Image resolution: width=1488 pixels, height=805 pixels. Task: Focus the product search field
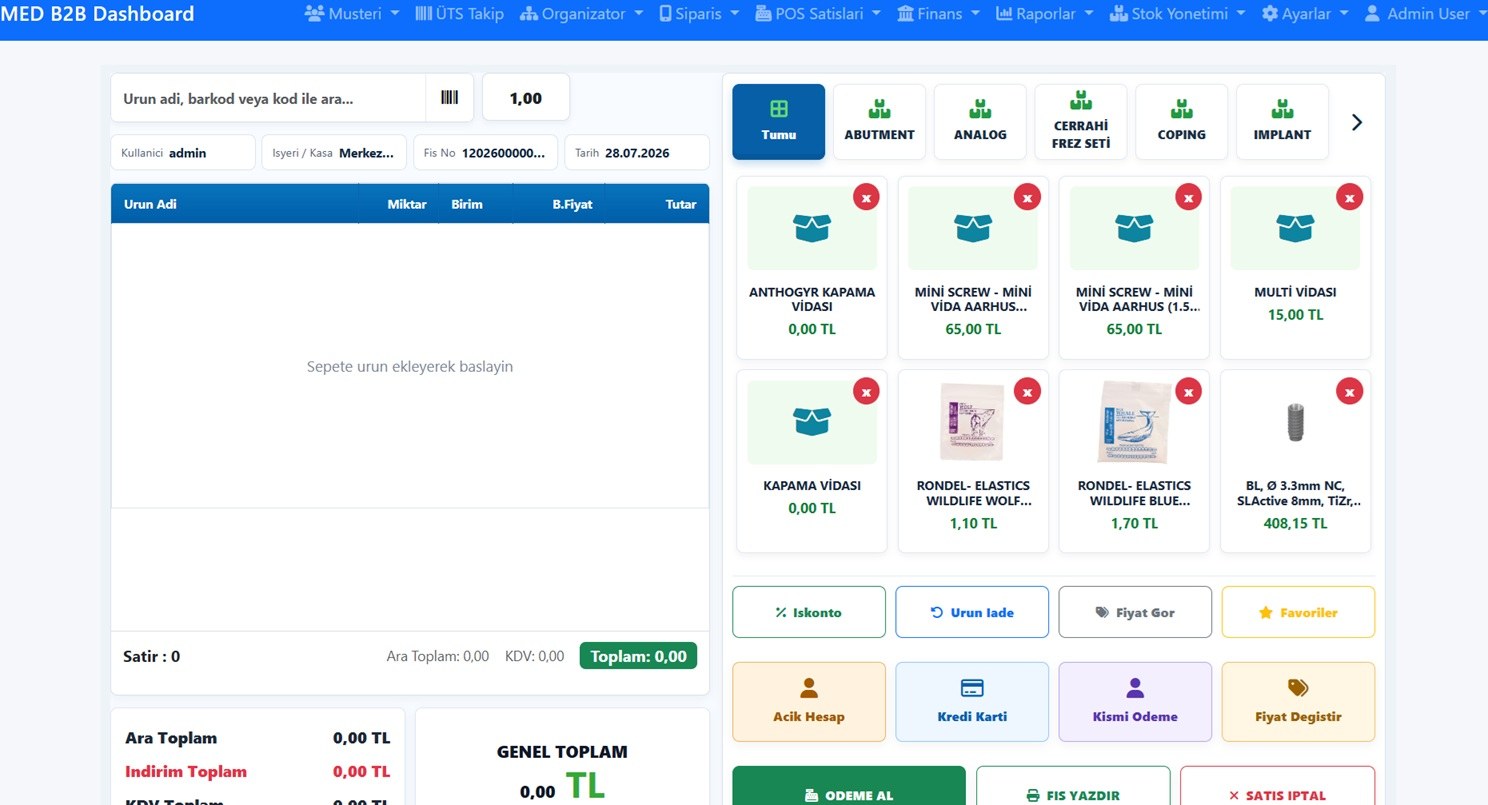point(268,98)
